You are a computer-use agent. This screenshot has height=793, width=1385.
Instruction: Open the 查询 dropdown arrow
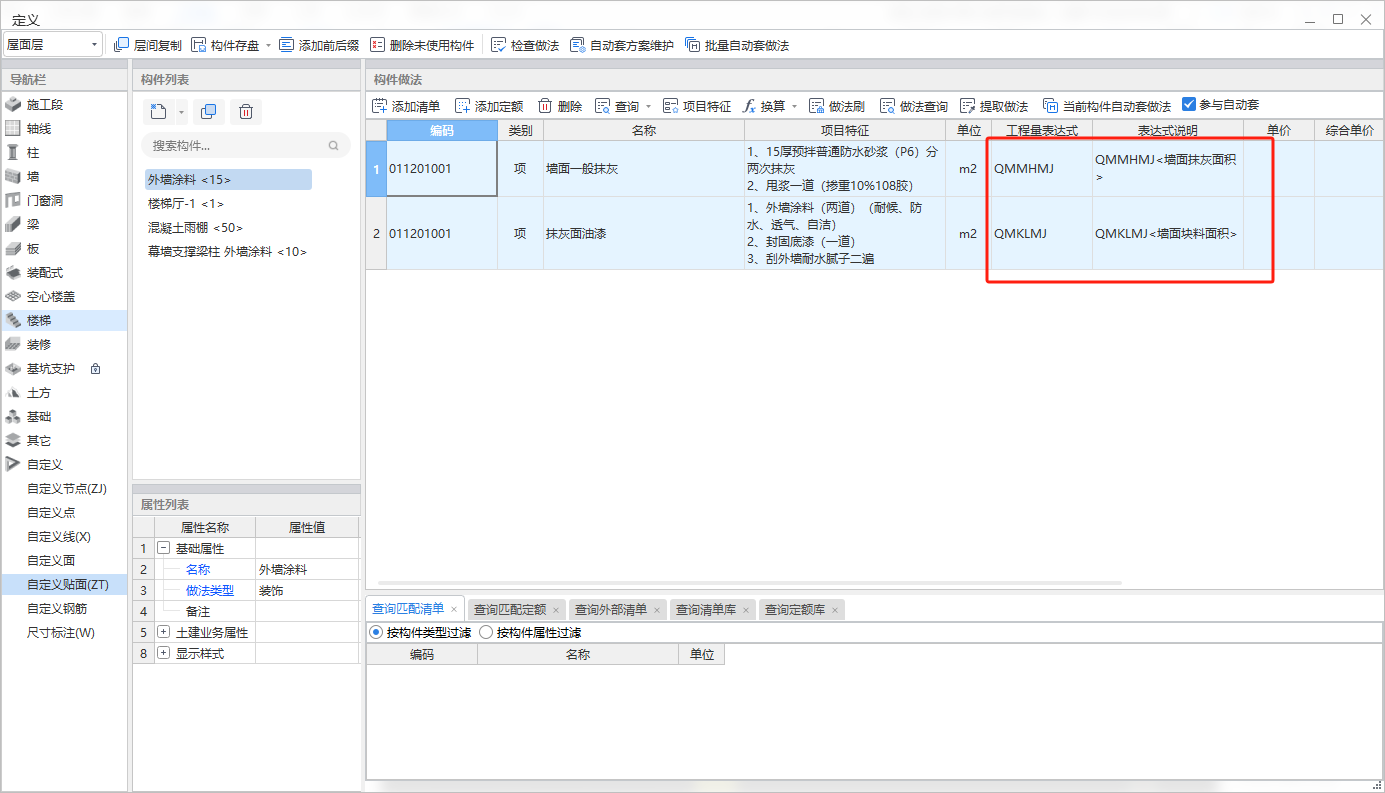pyautogui.click(x=647, y=105)
